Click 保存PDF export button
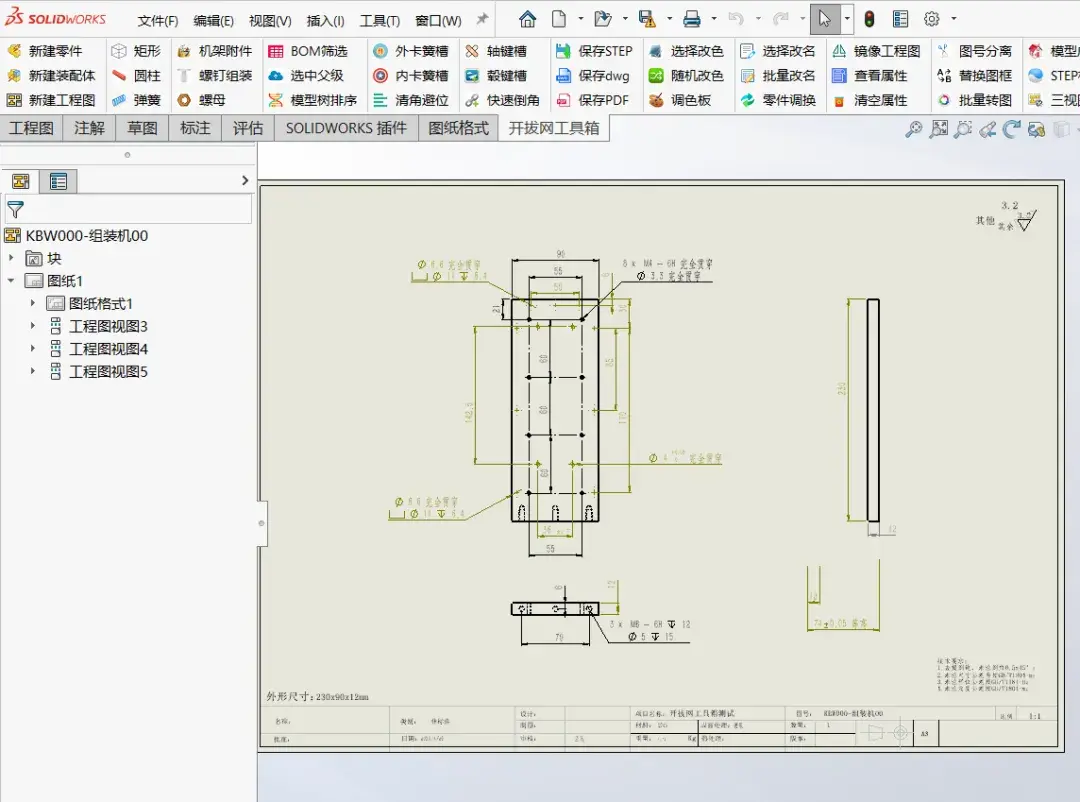 click(592, 101)
